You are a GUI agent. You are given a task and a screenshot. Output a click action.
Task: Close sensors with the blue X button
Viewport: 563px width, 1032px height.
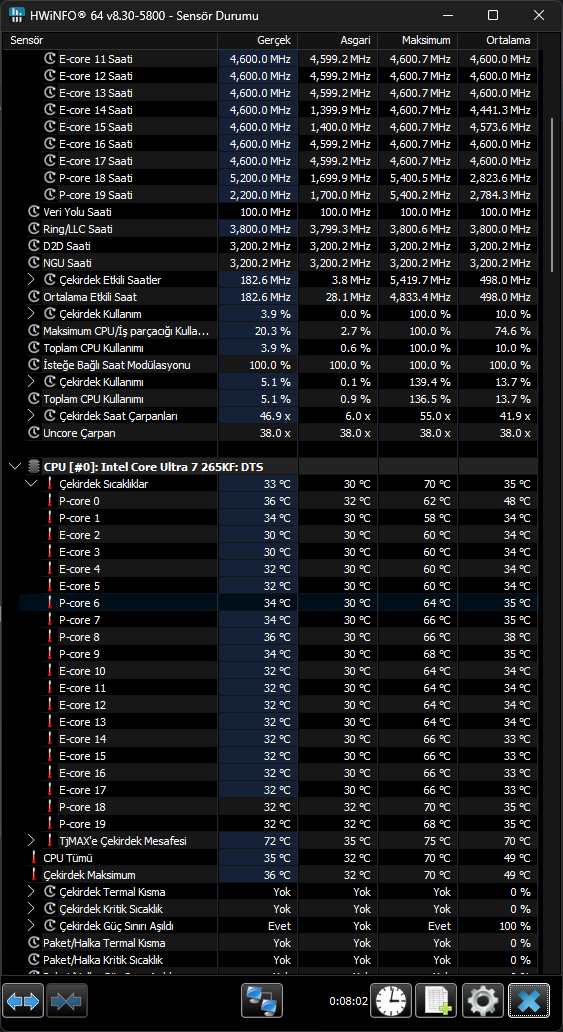(x=529, y=1001)
